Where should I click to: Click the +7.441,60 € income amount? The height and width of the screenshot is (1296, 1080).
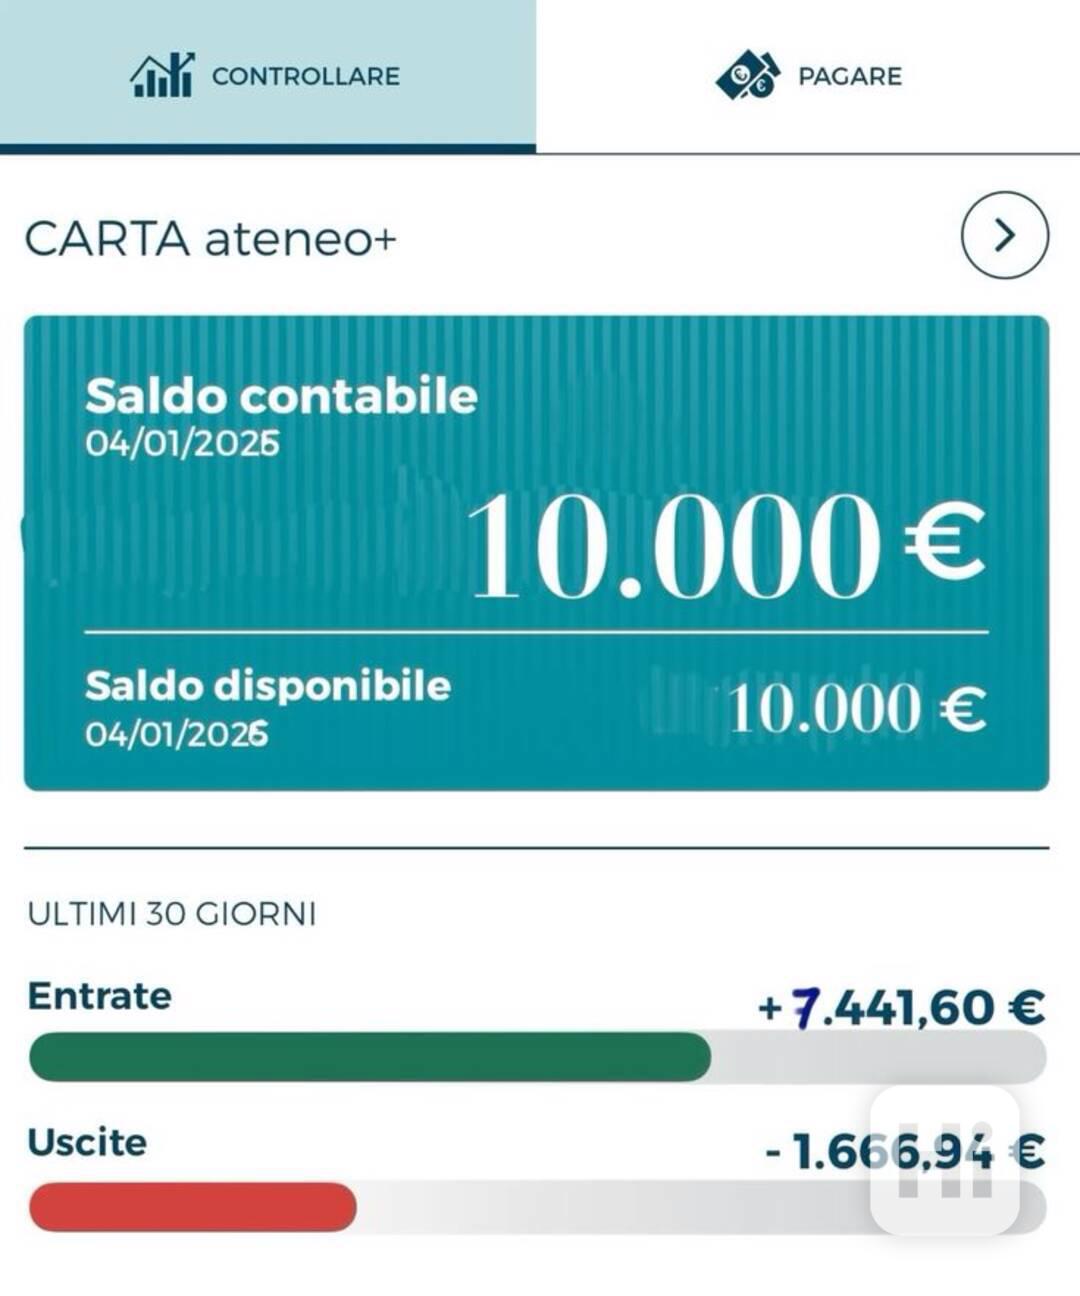(902, 1007)
